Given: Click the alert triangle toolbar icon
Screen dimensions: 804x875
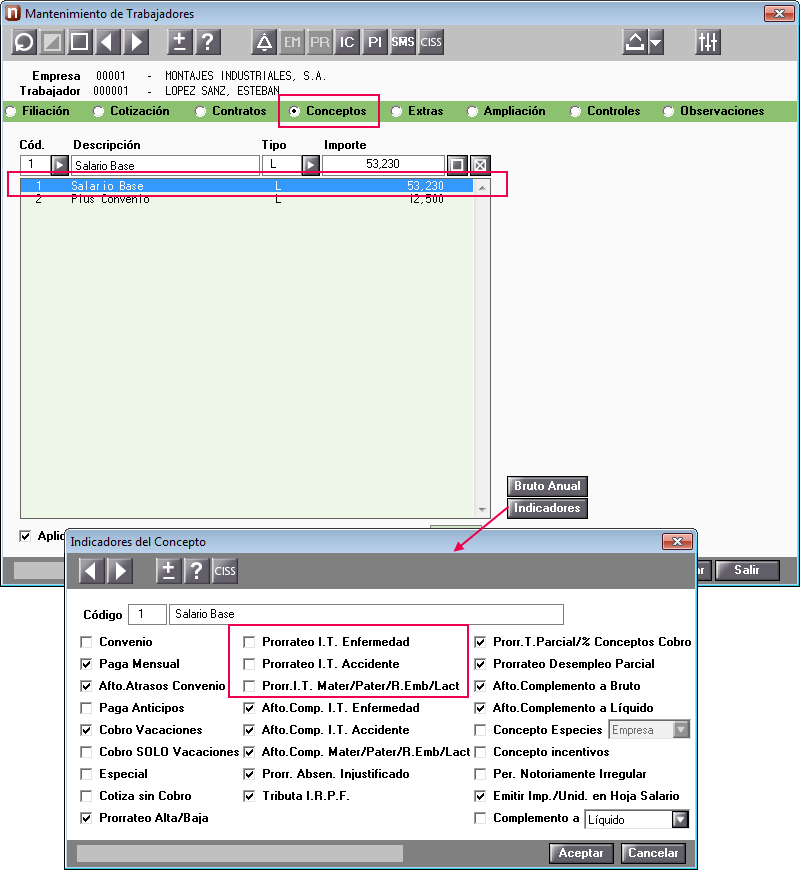Looking at the screenshot, I should (264, 42).
